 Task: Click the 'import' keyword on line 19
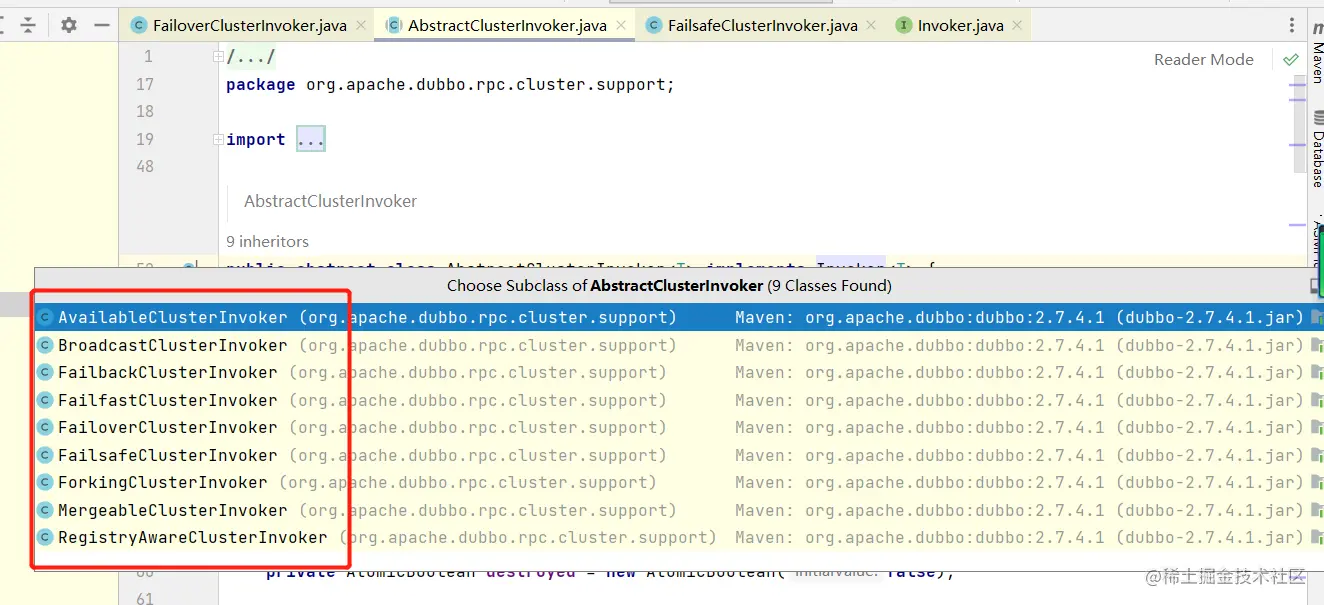tap(256, 140)
